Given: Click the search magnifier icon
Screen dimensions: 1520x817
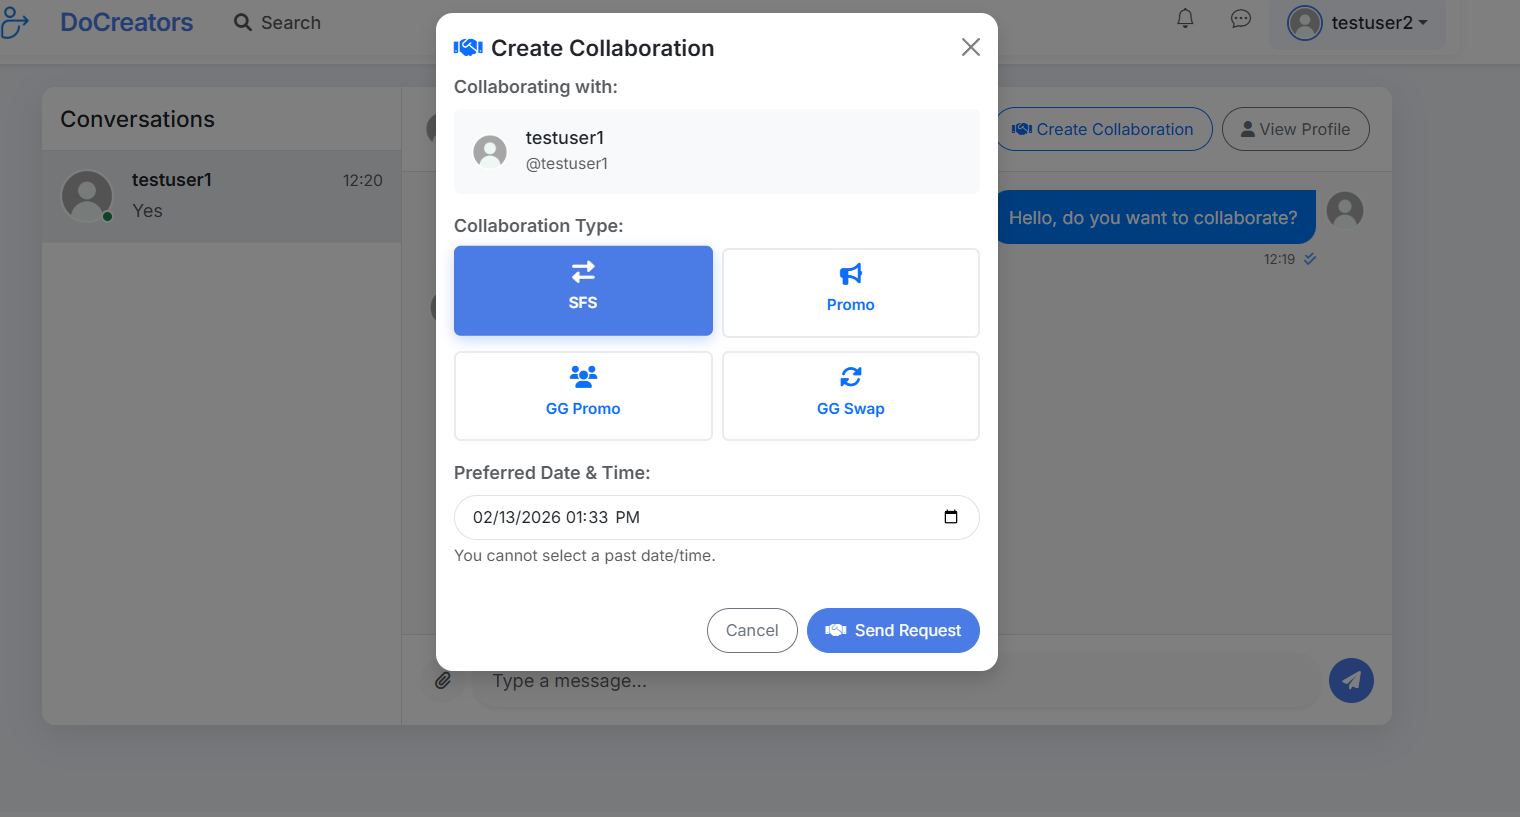Looking at the screenshot, I should pos(241,21).
